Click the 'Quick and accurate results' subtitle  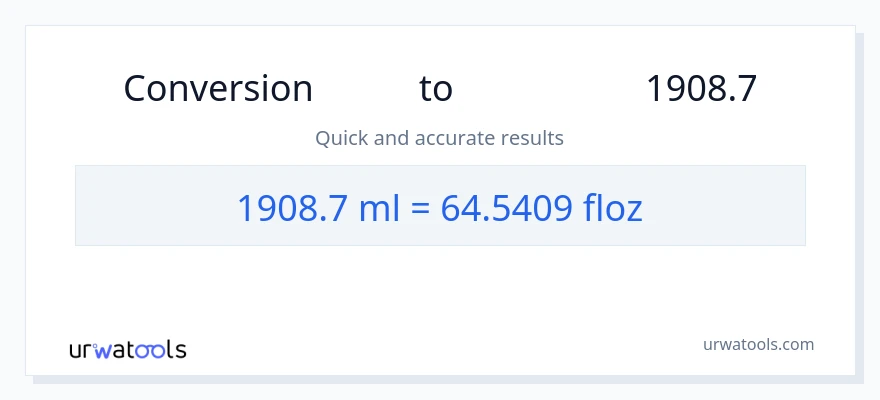439,138
